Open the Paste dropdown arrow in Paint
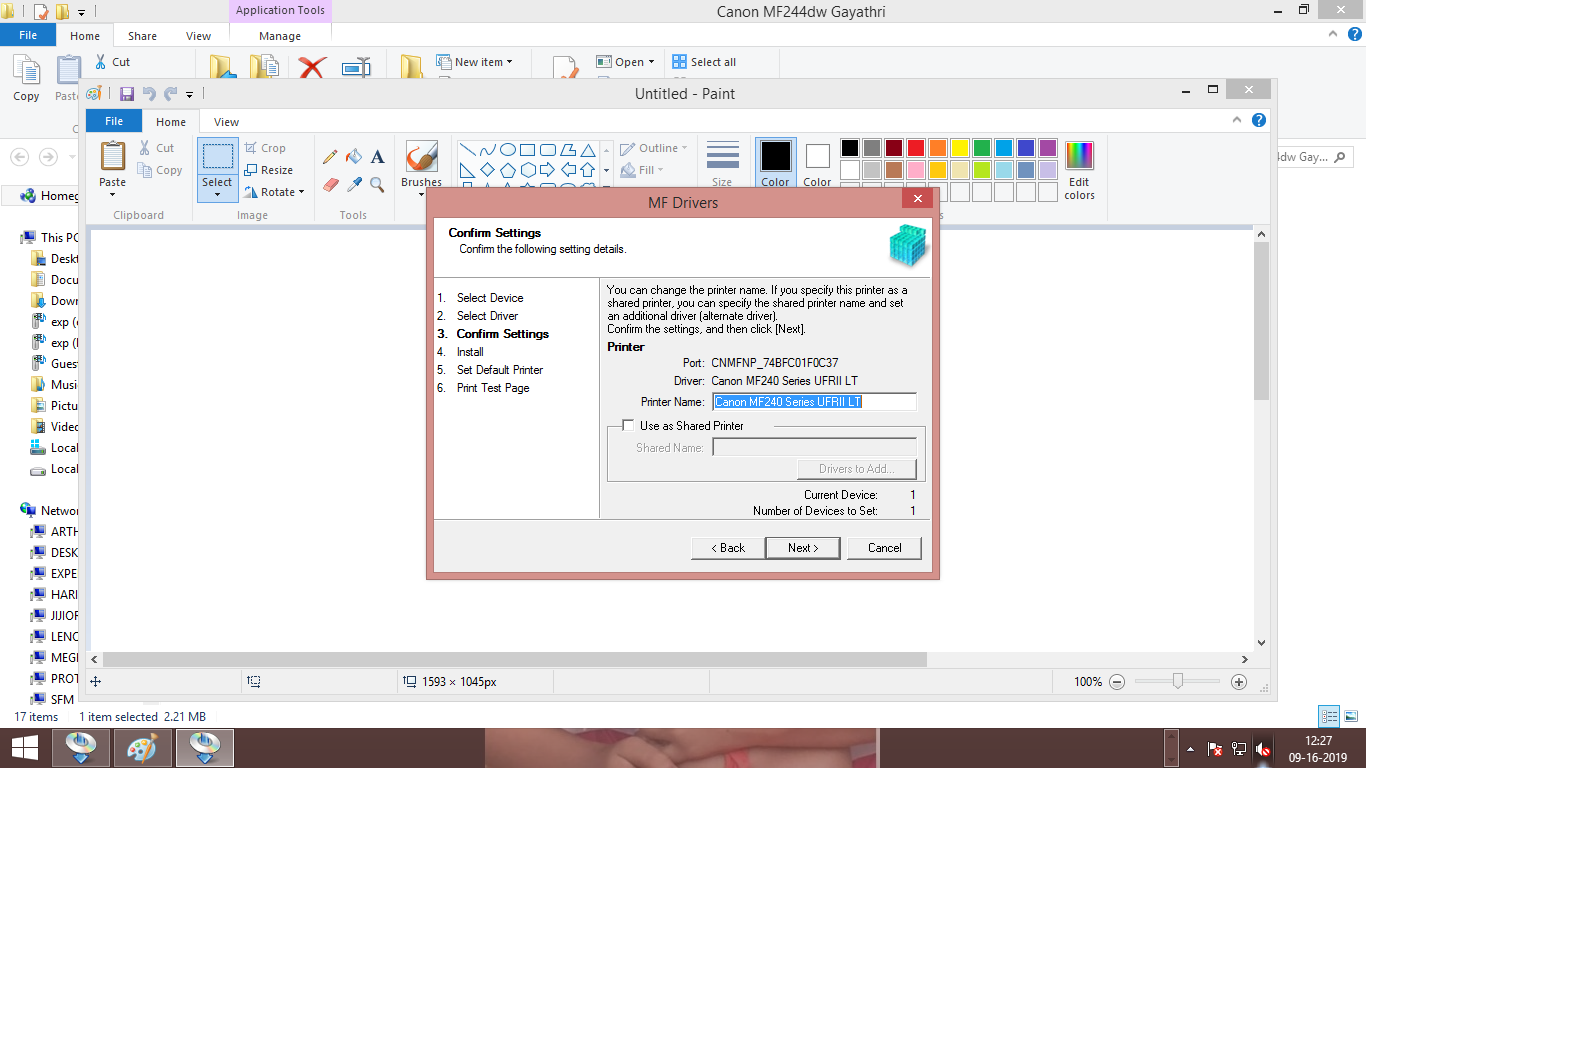 pos(112,195)
